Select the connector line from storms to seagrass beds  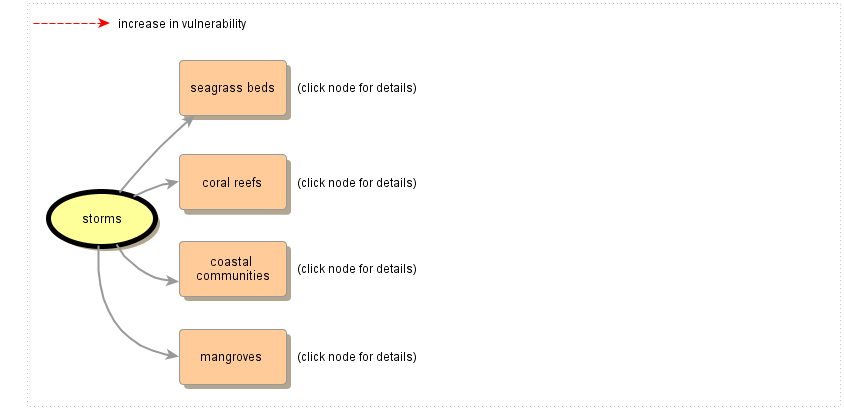pos(152,153)
